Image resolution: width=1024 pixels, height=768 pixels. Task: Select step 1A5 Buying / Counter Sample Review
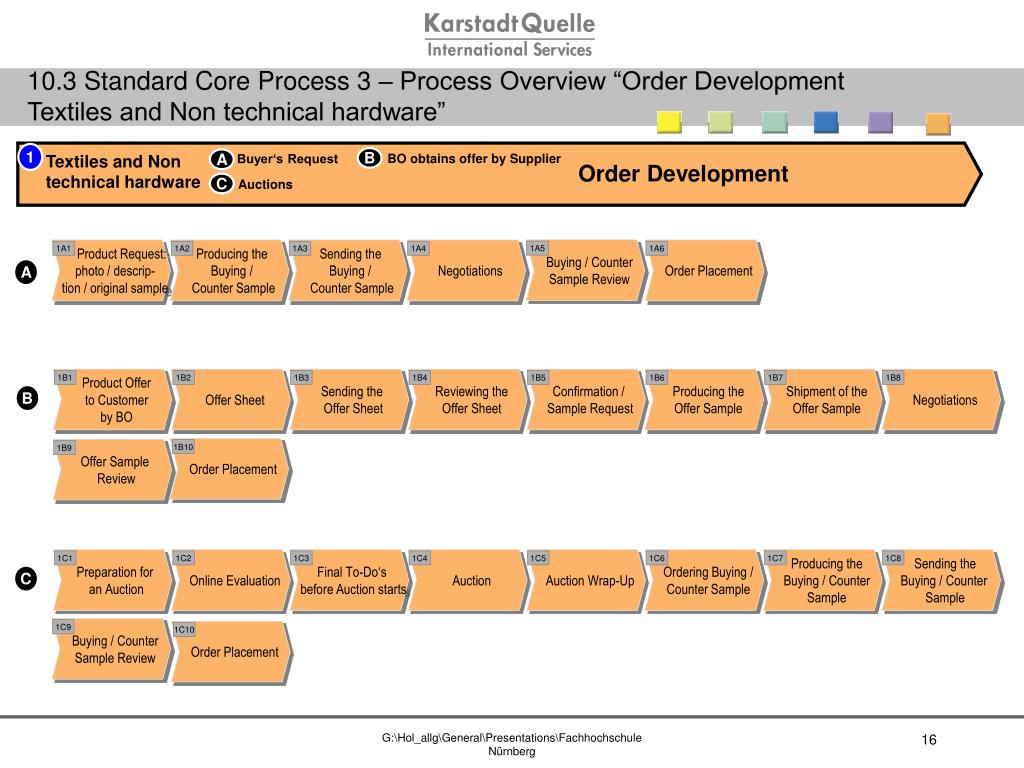pos(586,272)
